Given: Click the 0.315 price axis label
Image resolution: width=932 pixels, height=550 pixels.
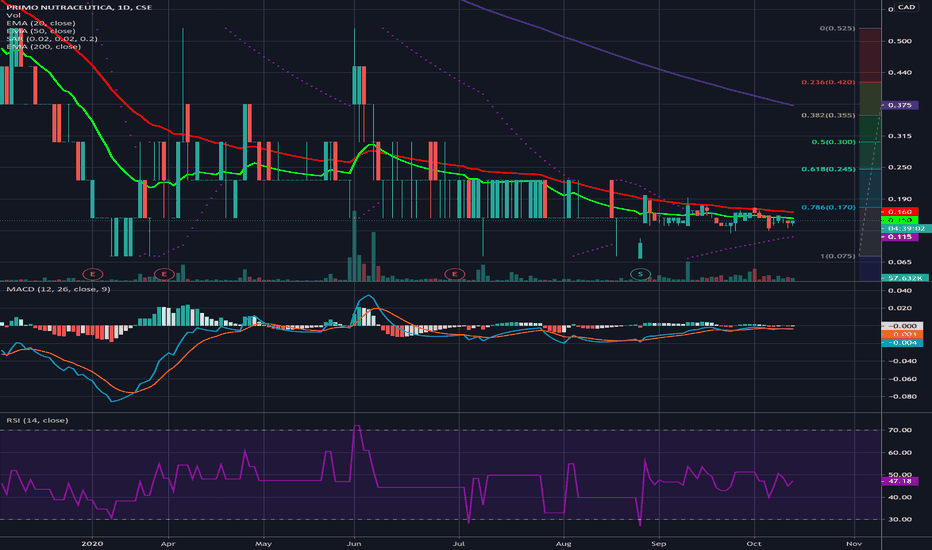Looking at the screenshot, I should [x=899, y=136].
